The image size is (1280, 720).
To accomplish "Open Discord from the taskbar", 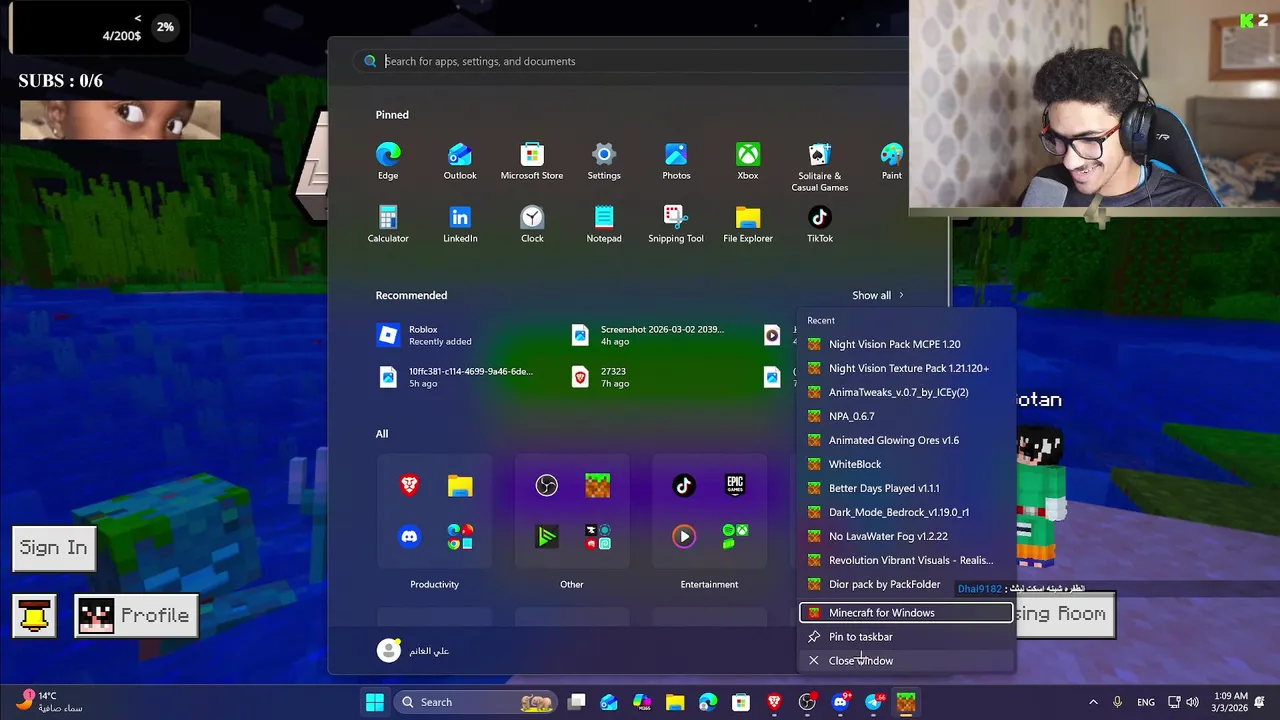I will click(x=840, y=702).
